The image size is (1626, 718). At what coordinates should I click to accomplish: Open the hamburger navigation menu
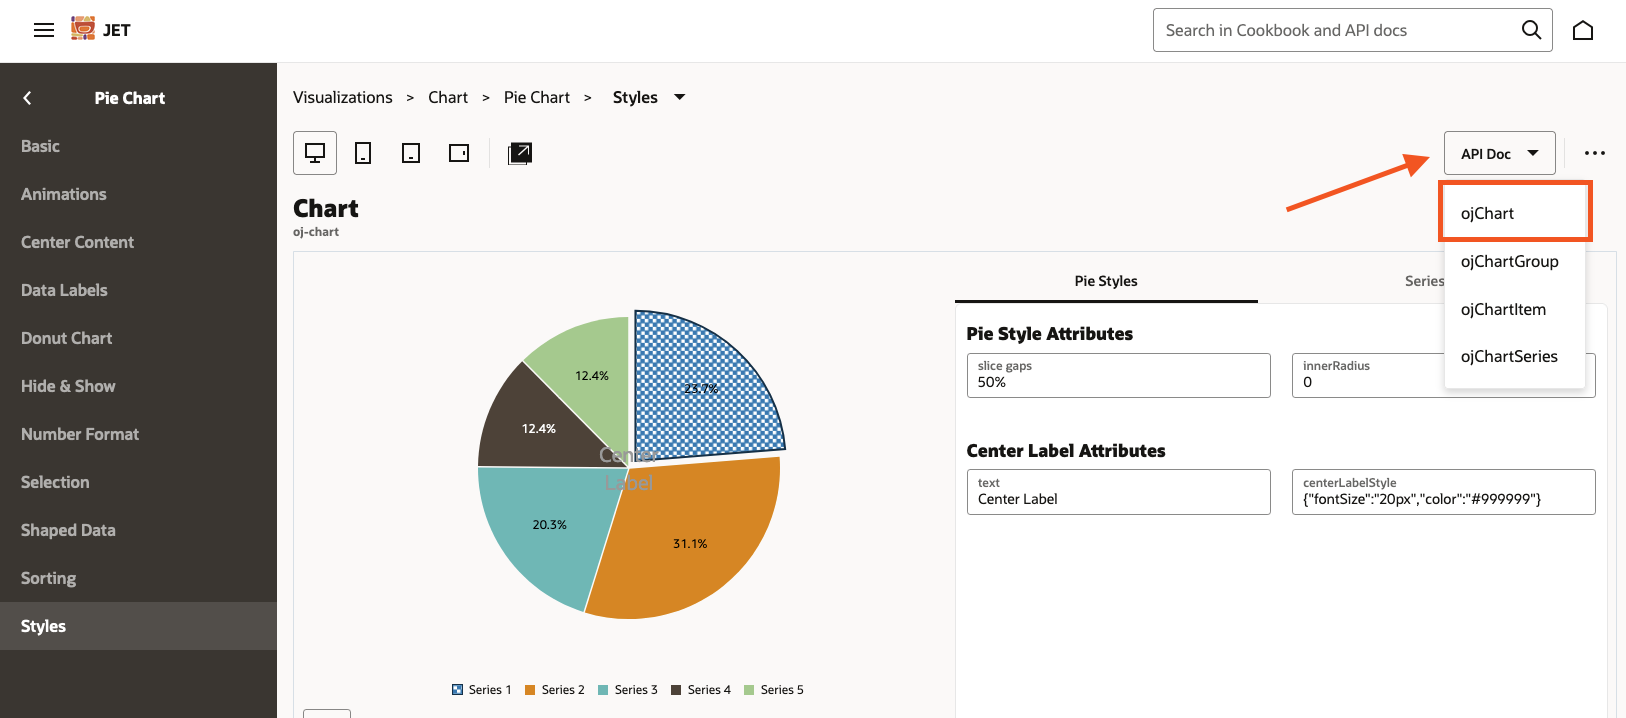(44, 30)
